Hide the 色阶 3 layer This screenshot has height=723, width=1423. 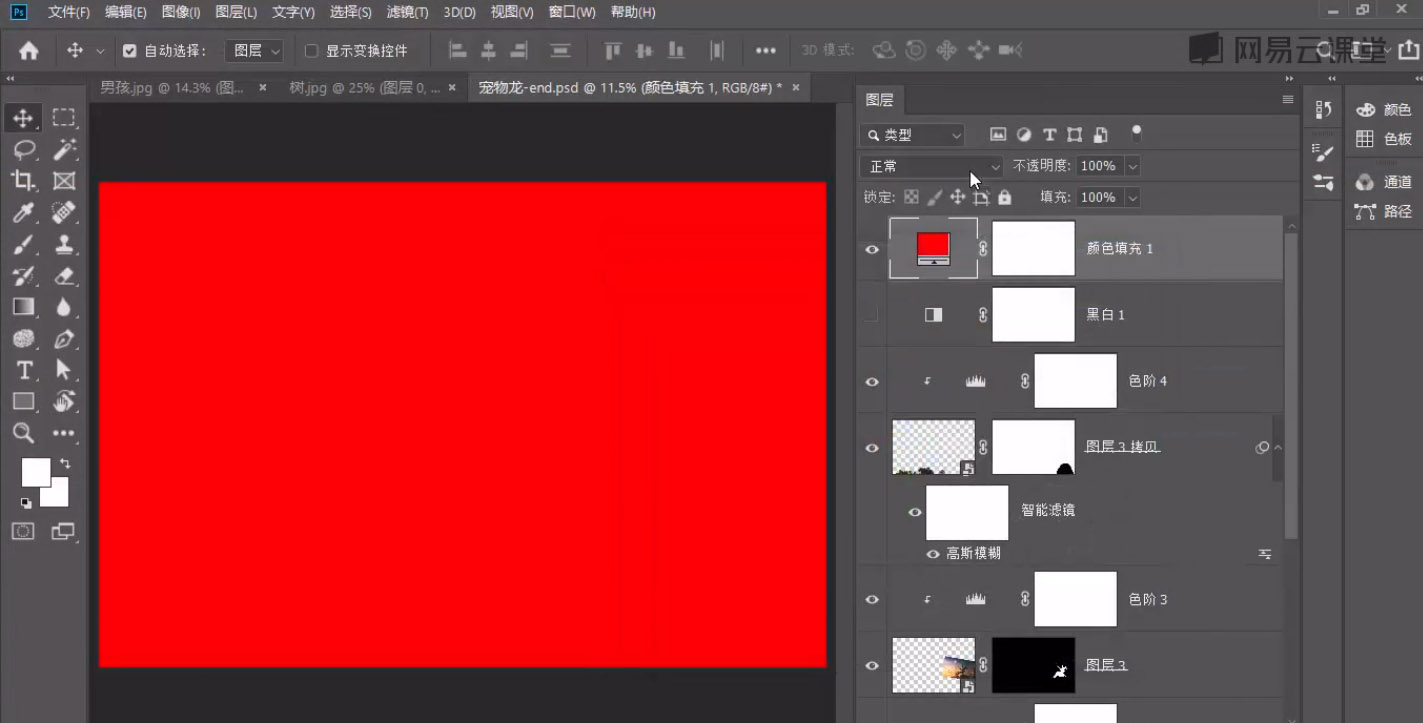pos(872,599)
